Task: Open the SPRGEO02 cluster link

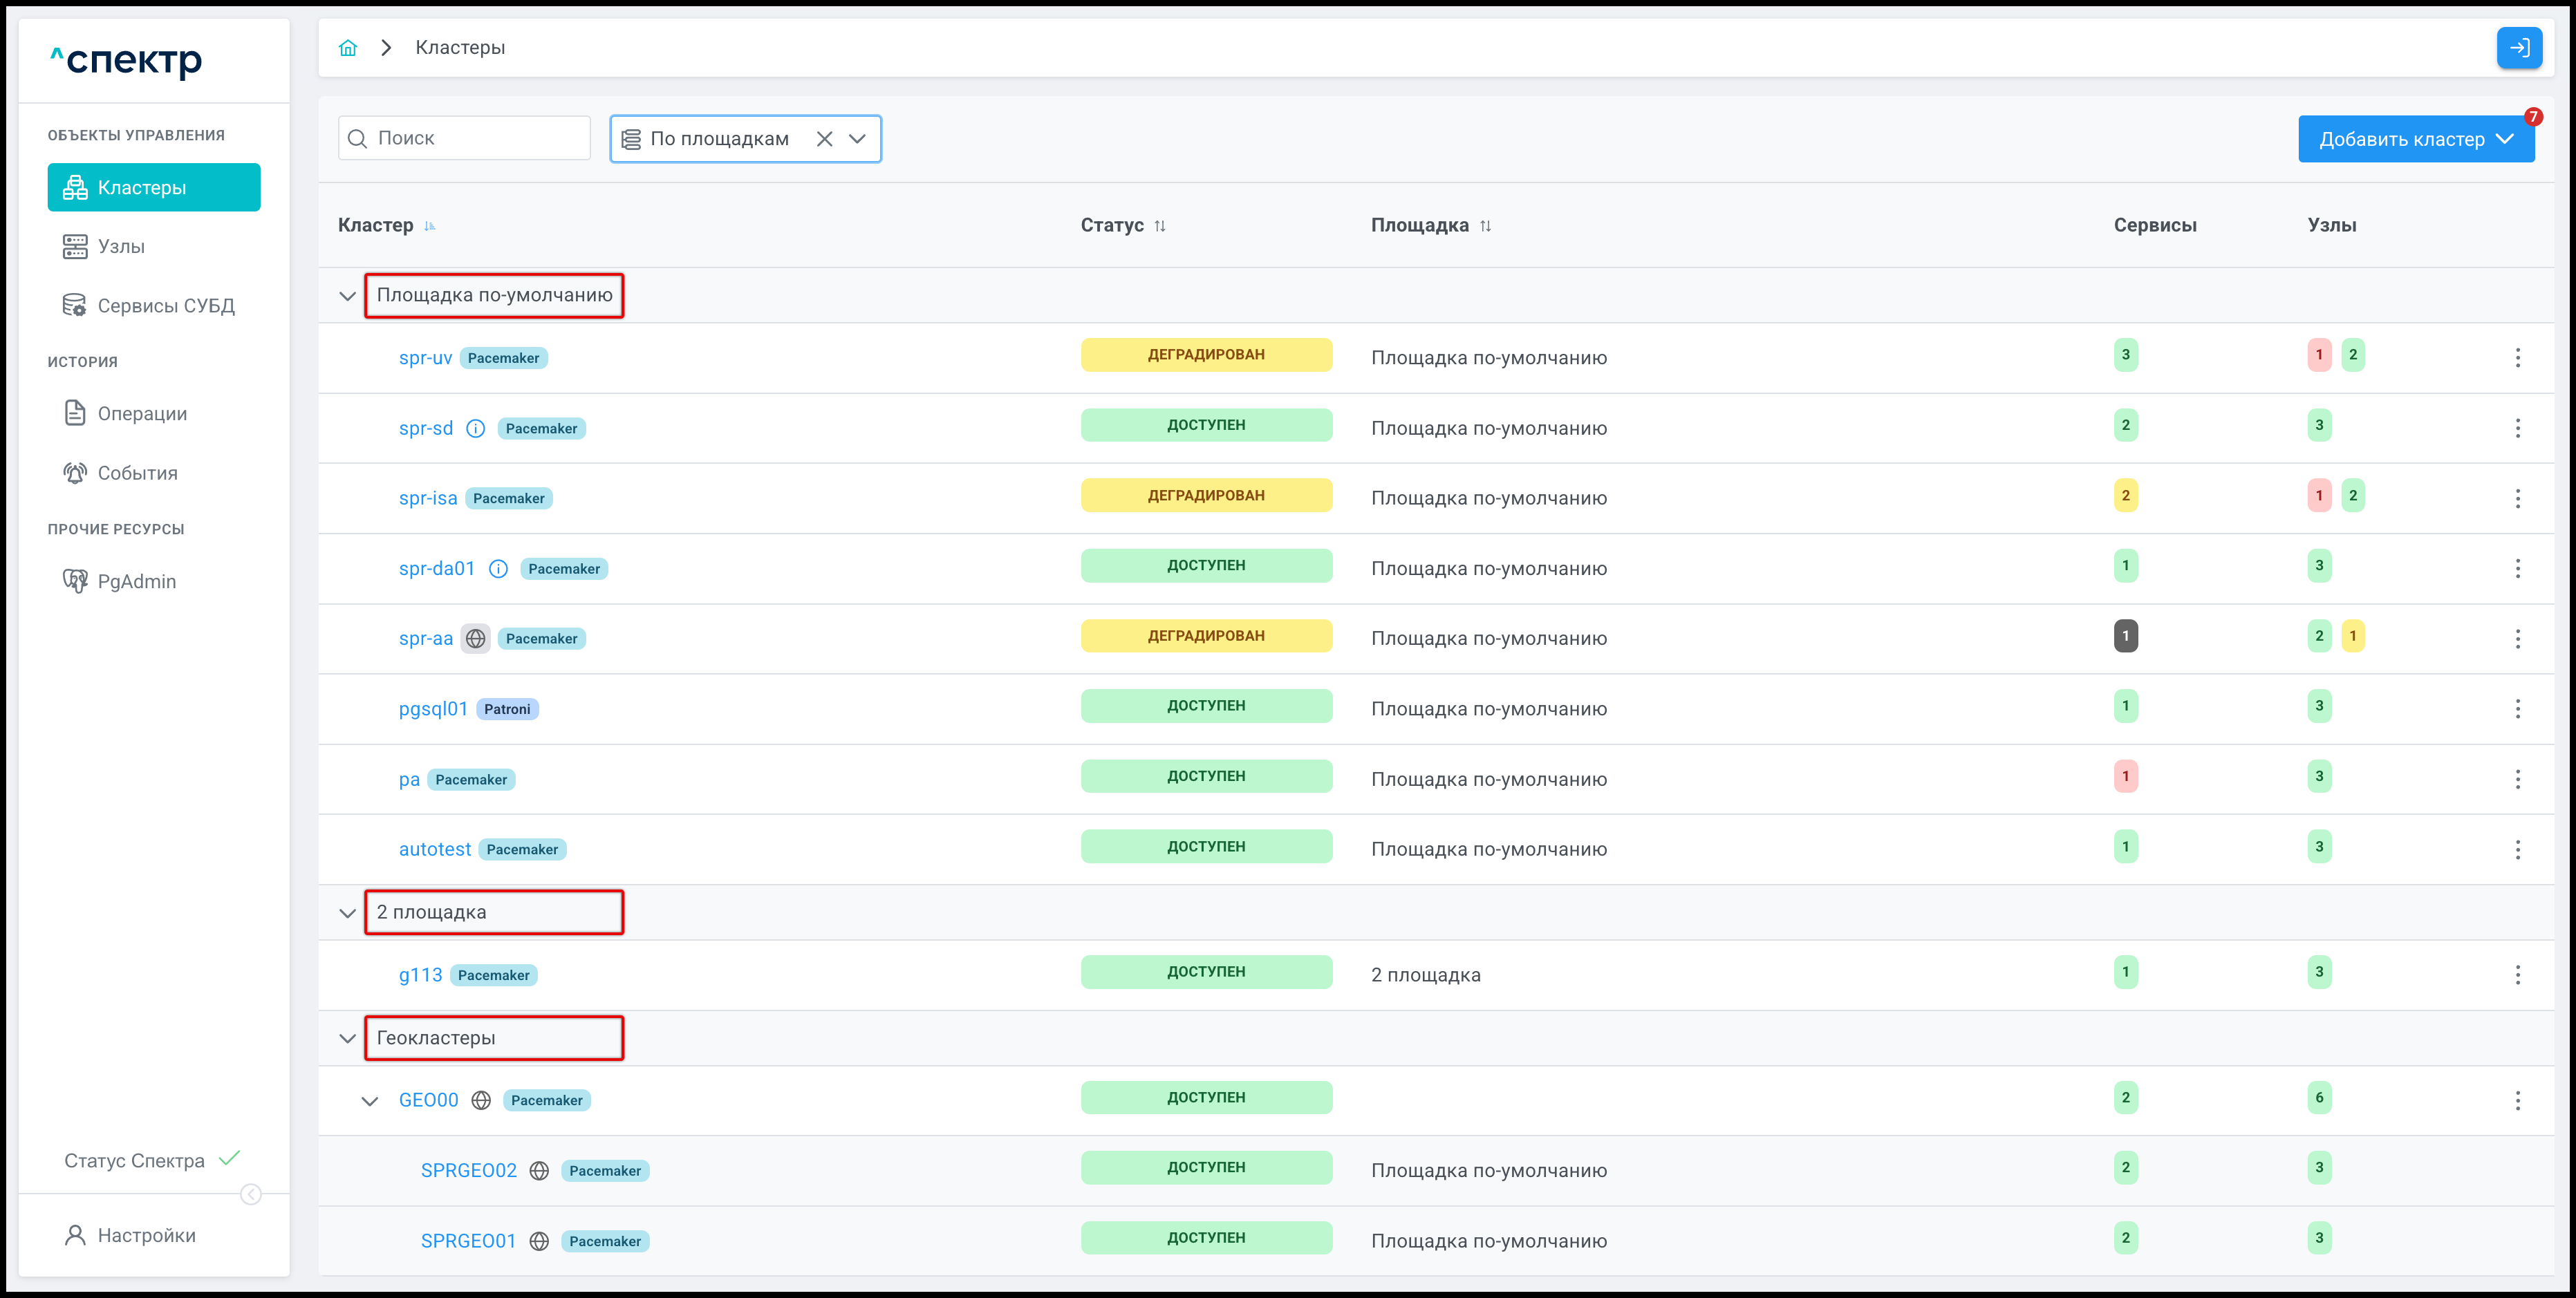Action: (468, 1171)
